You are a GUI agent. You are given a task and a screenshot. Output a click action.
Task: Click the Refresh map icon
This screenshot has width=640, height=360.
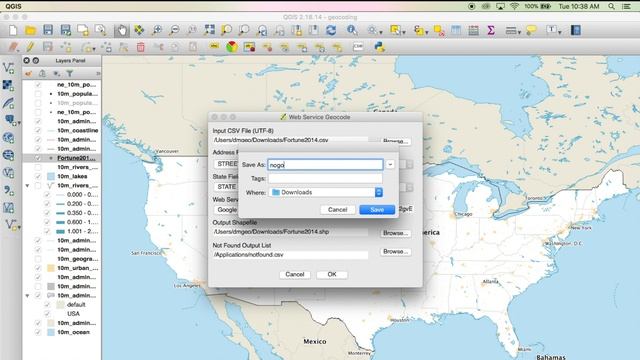(331, 30)
